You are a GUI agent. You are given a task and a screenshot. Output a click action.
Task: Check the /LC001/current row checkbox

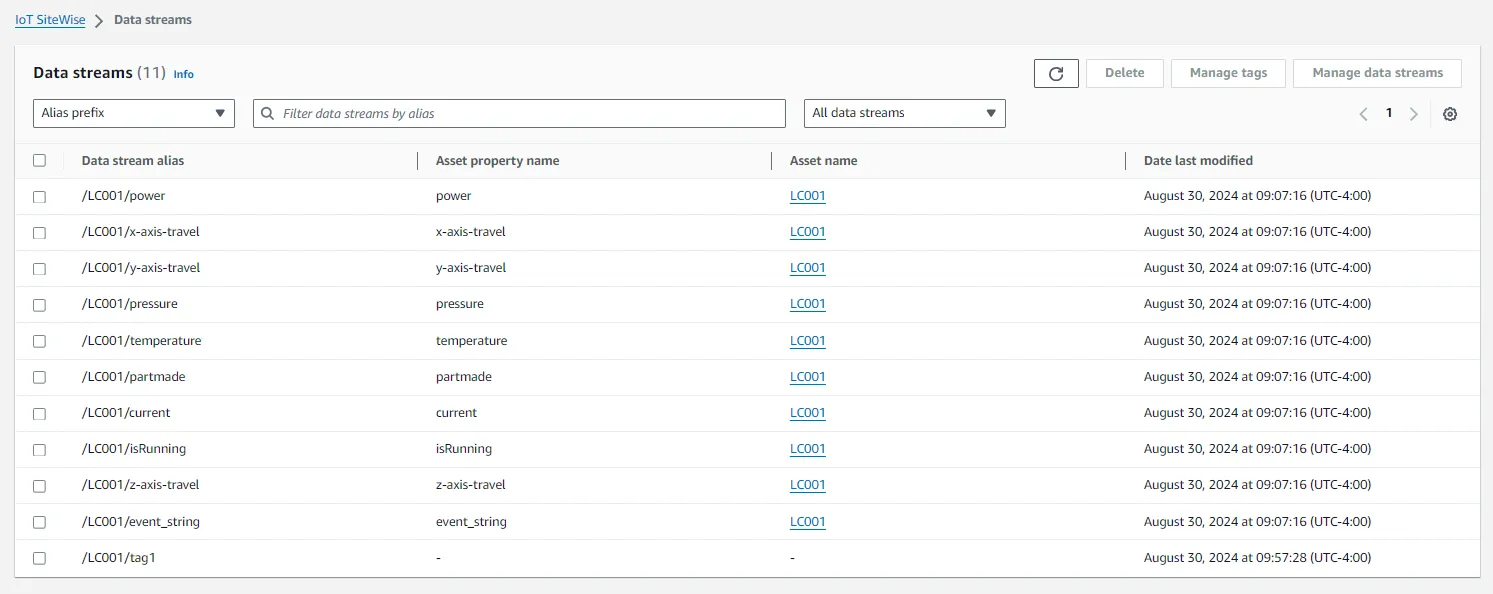pos(39,414)
